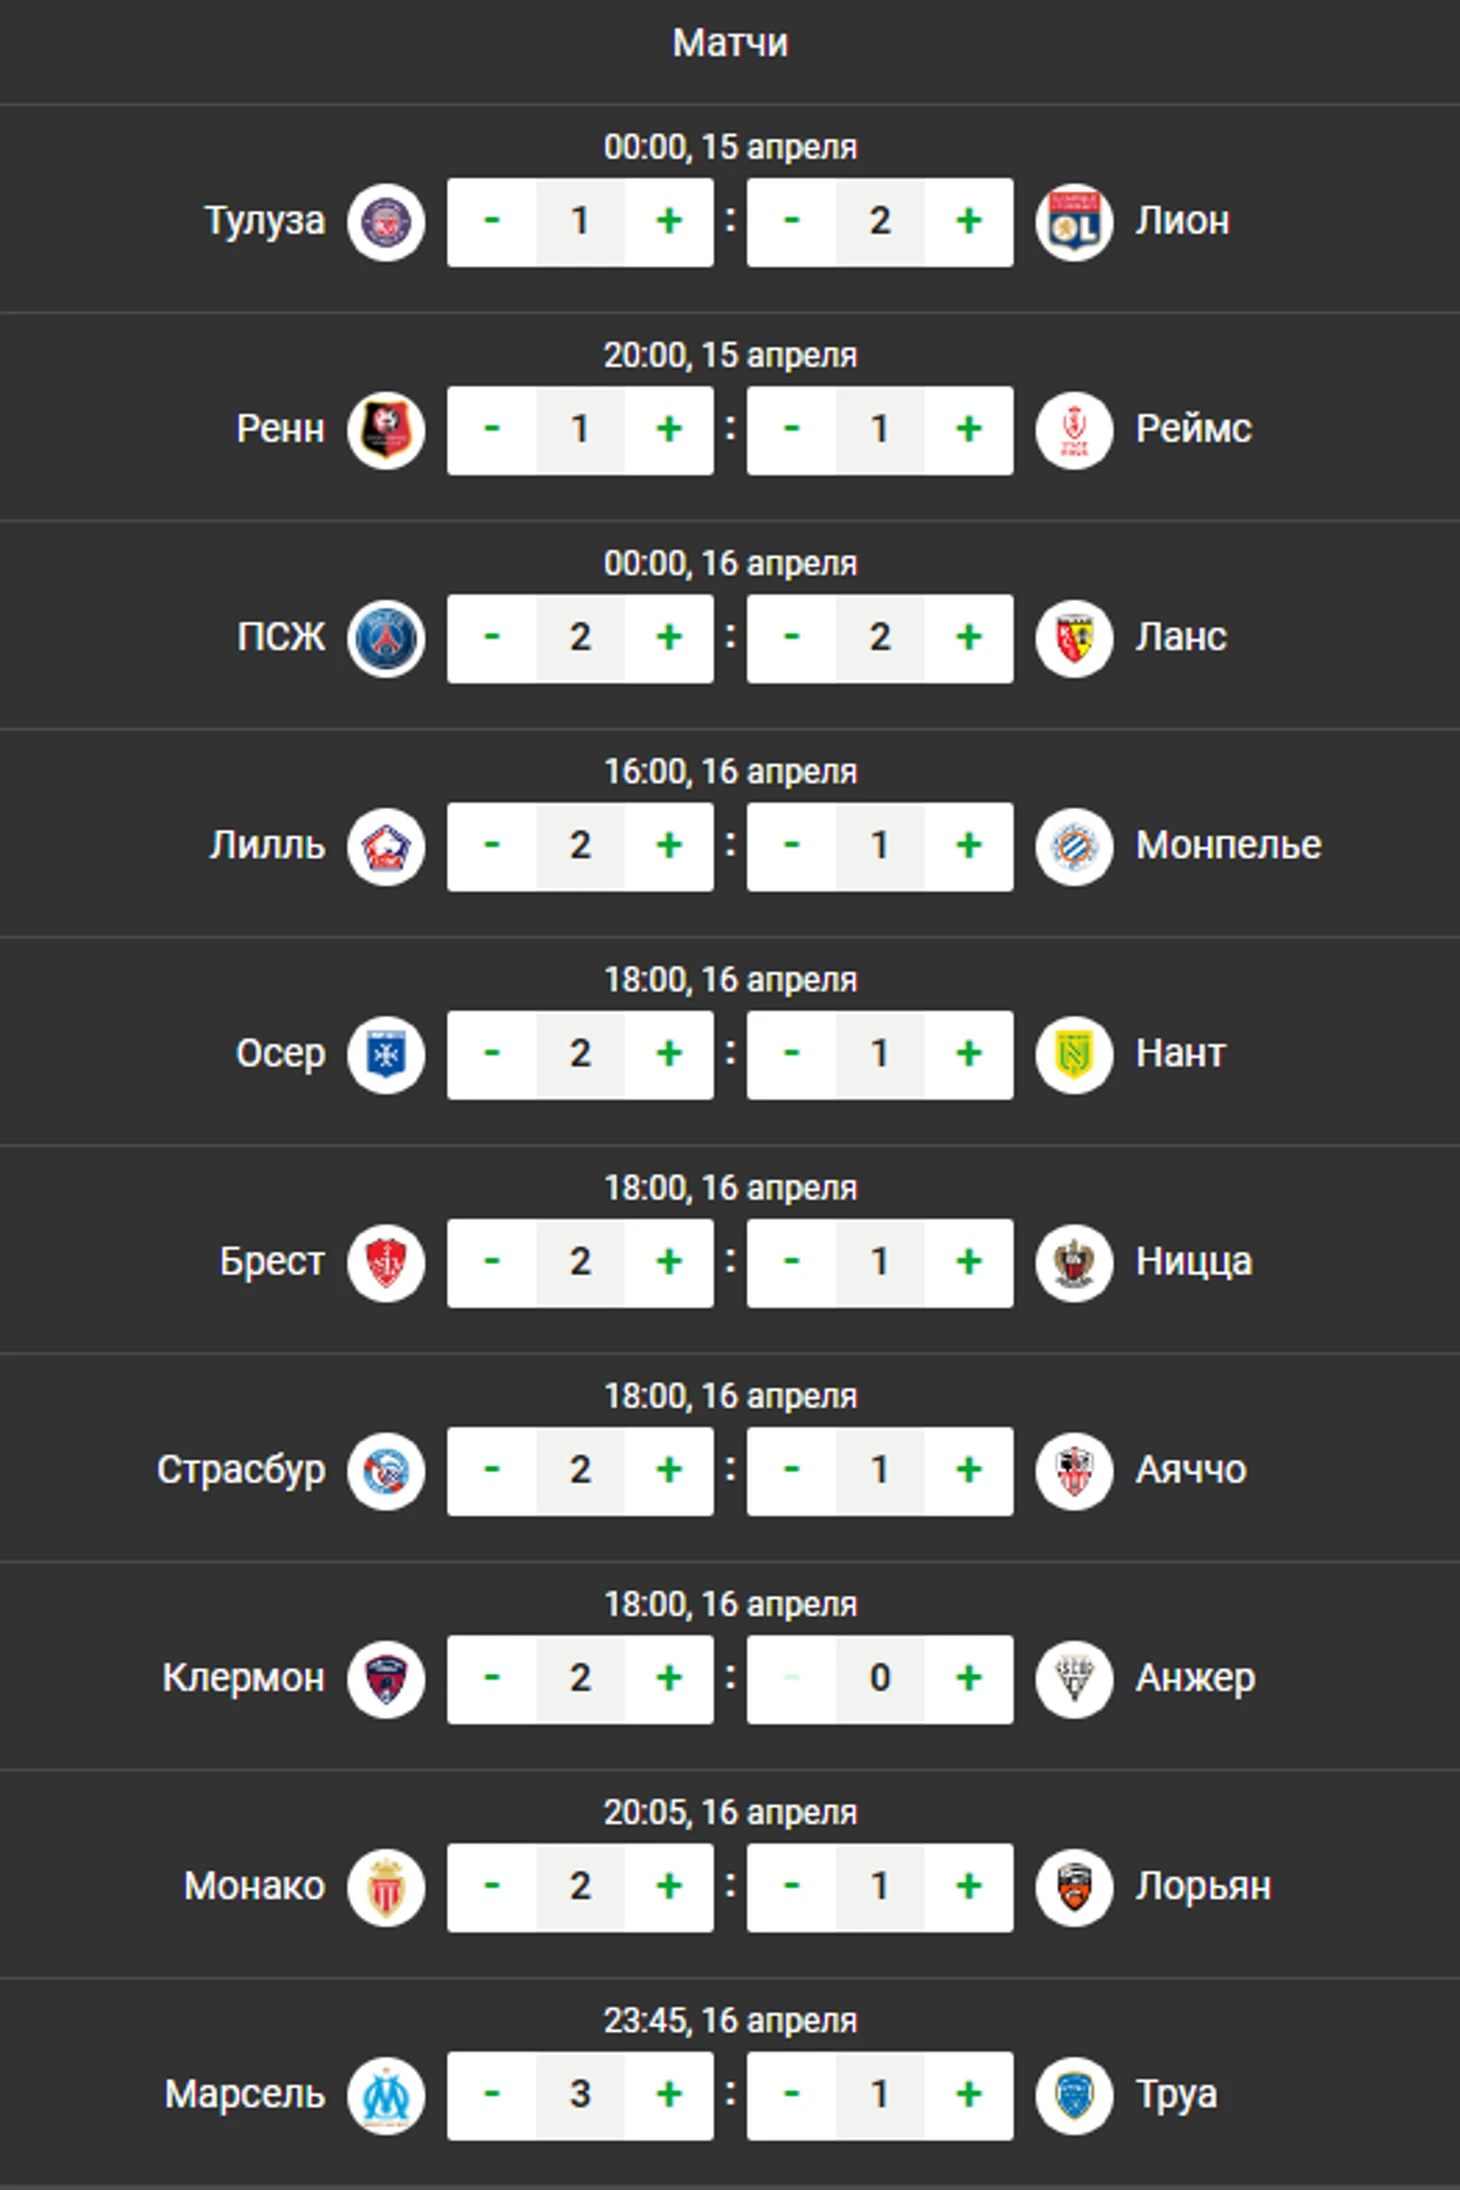Image resolution: width=1460 pixels, height=2190 pixels.
Task: Open the Клермон team name link
Action: tap(243, 1679)
